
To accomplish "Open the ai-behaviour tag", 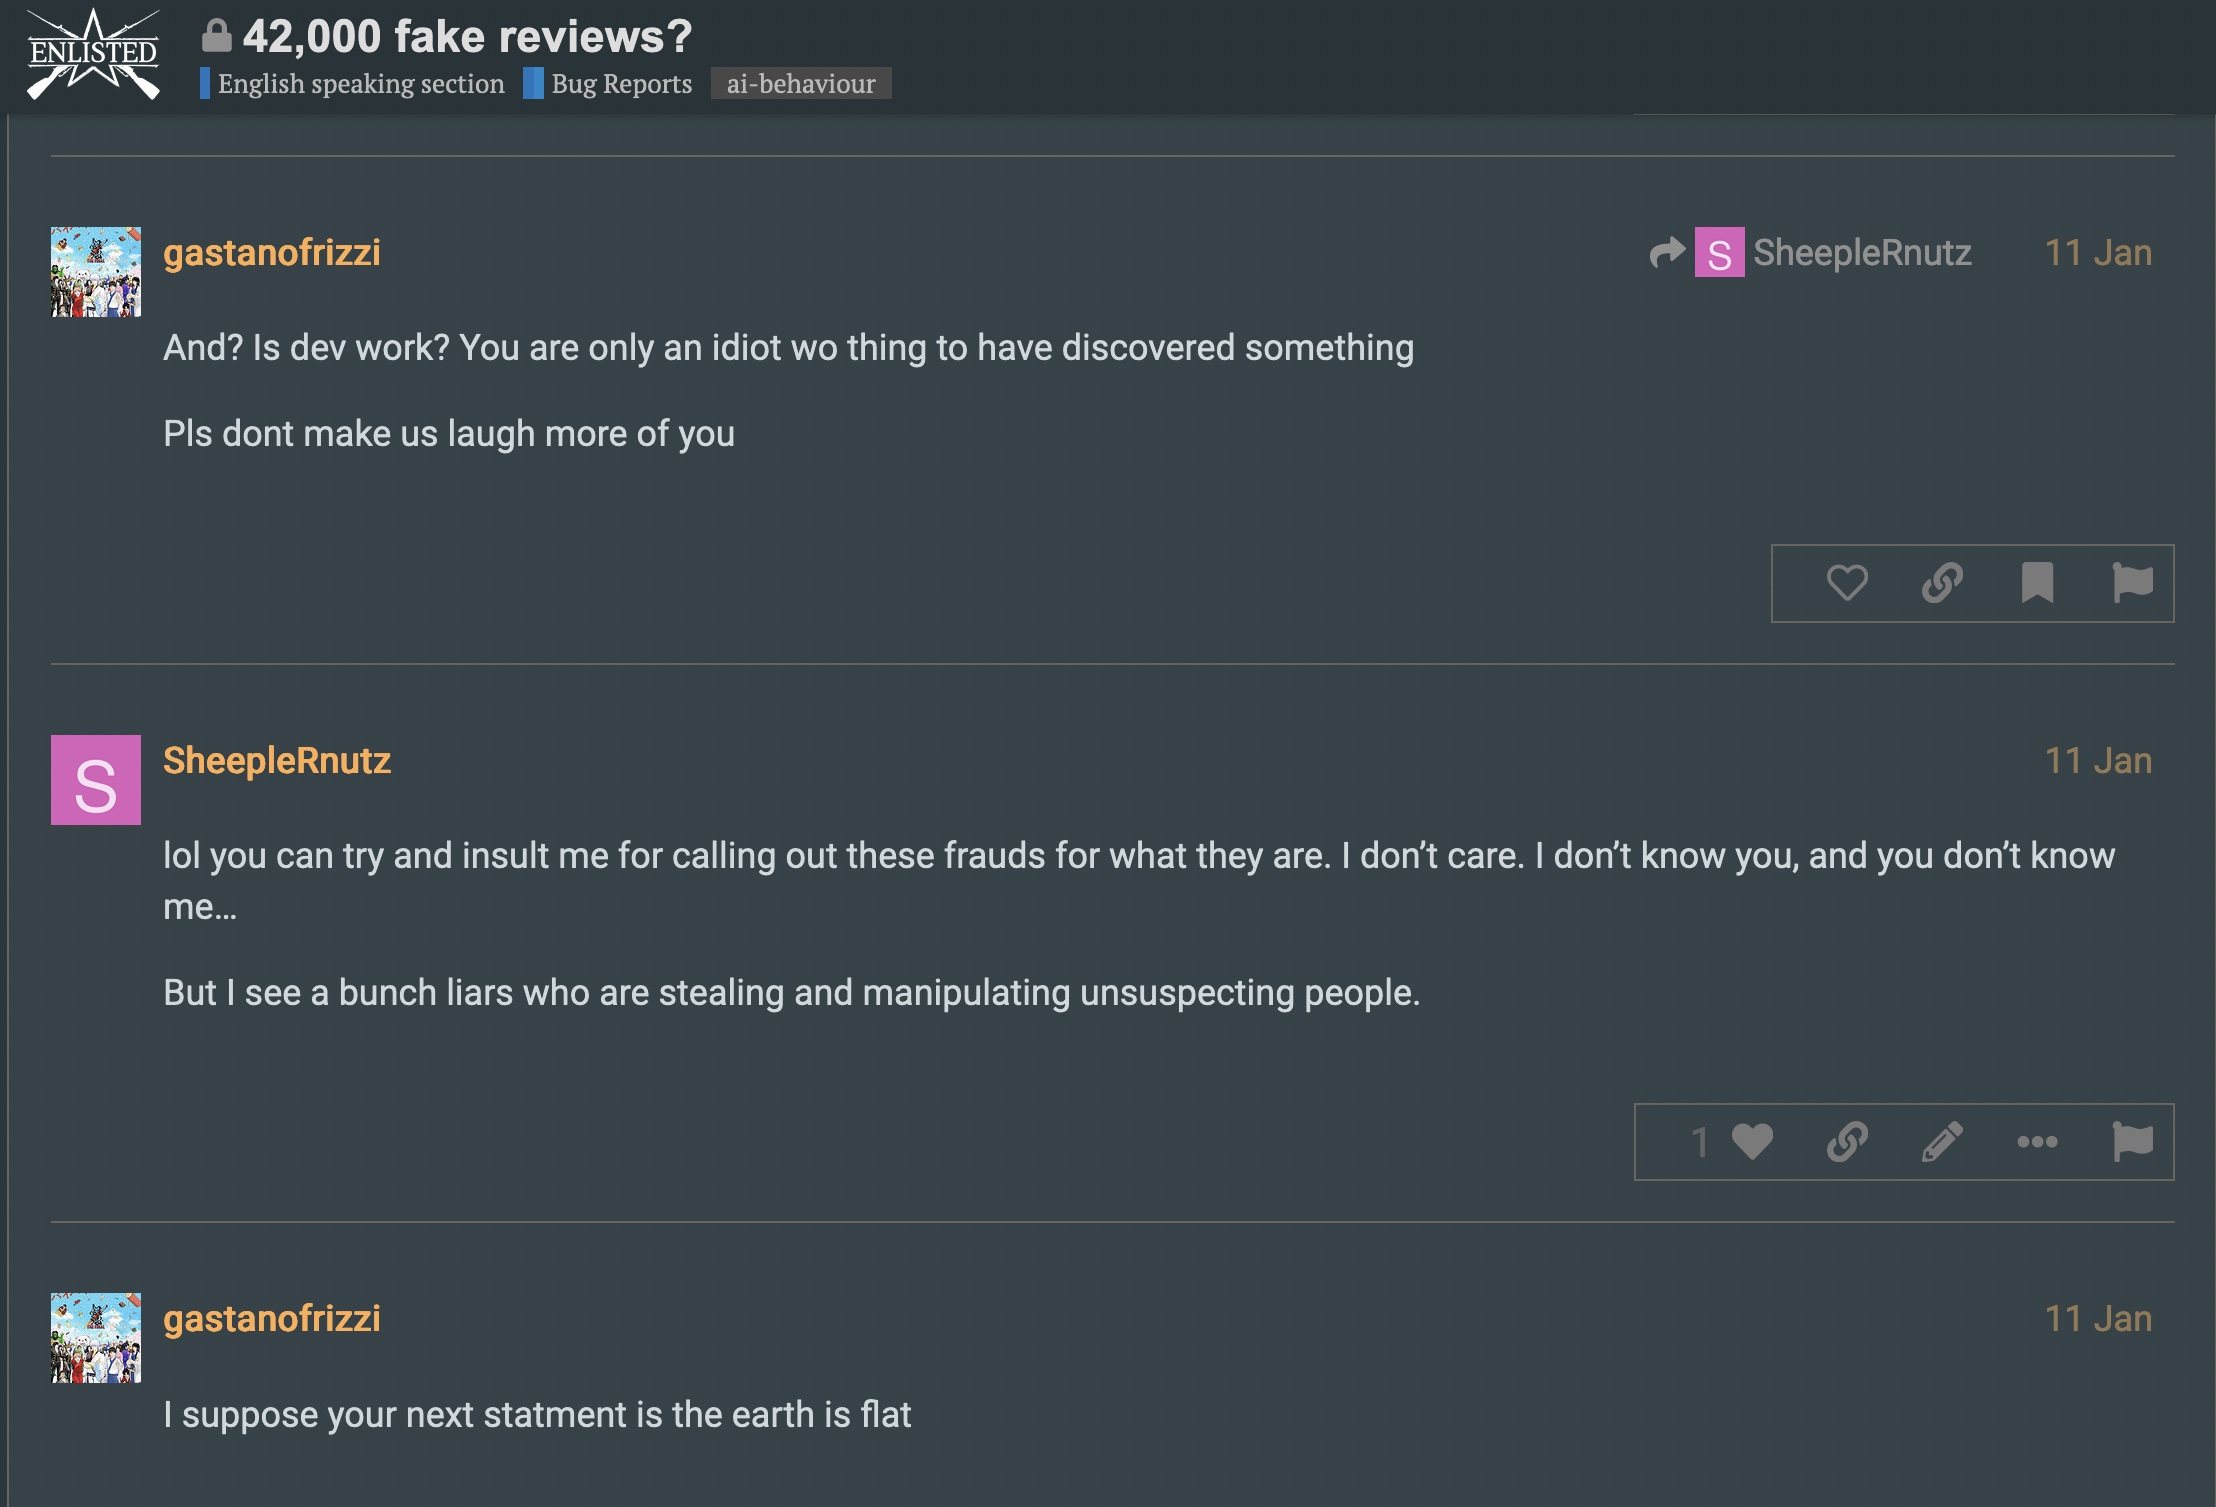I will click(801, 83).
